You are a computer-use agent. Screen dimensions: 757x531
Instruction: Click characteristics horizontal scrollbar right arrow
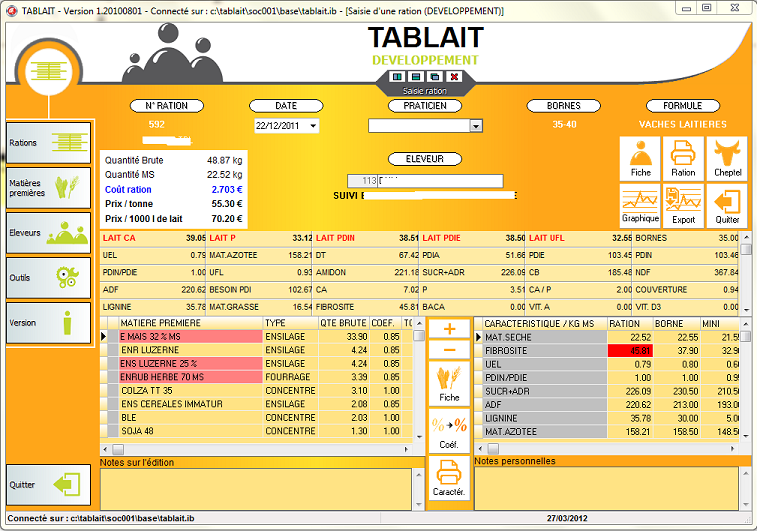(733, 448)
